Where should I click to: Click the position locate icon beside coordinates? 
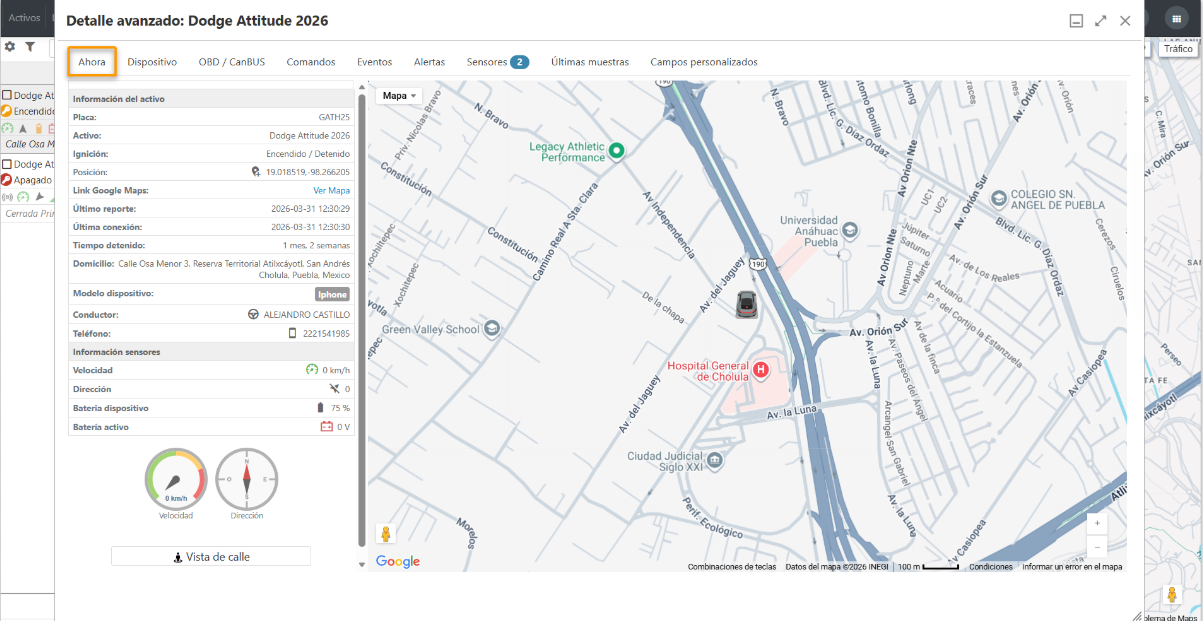256,172
